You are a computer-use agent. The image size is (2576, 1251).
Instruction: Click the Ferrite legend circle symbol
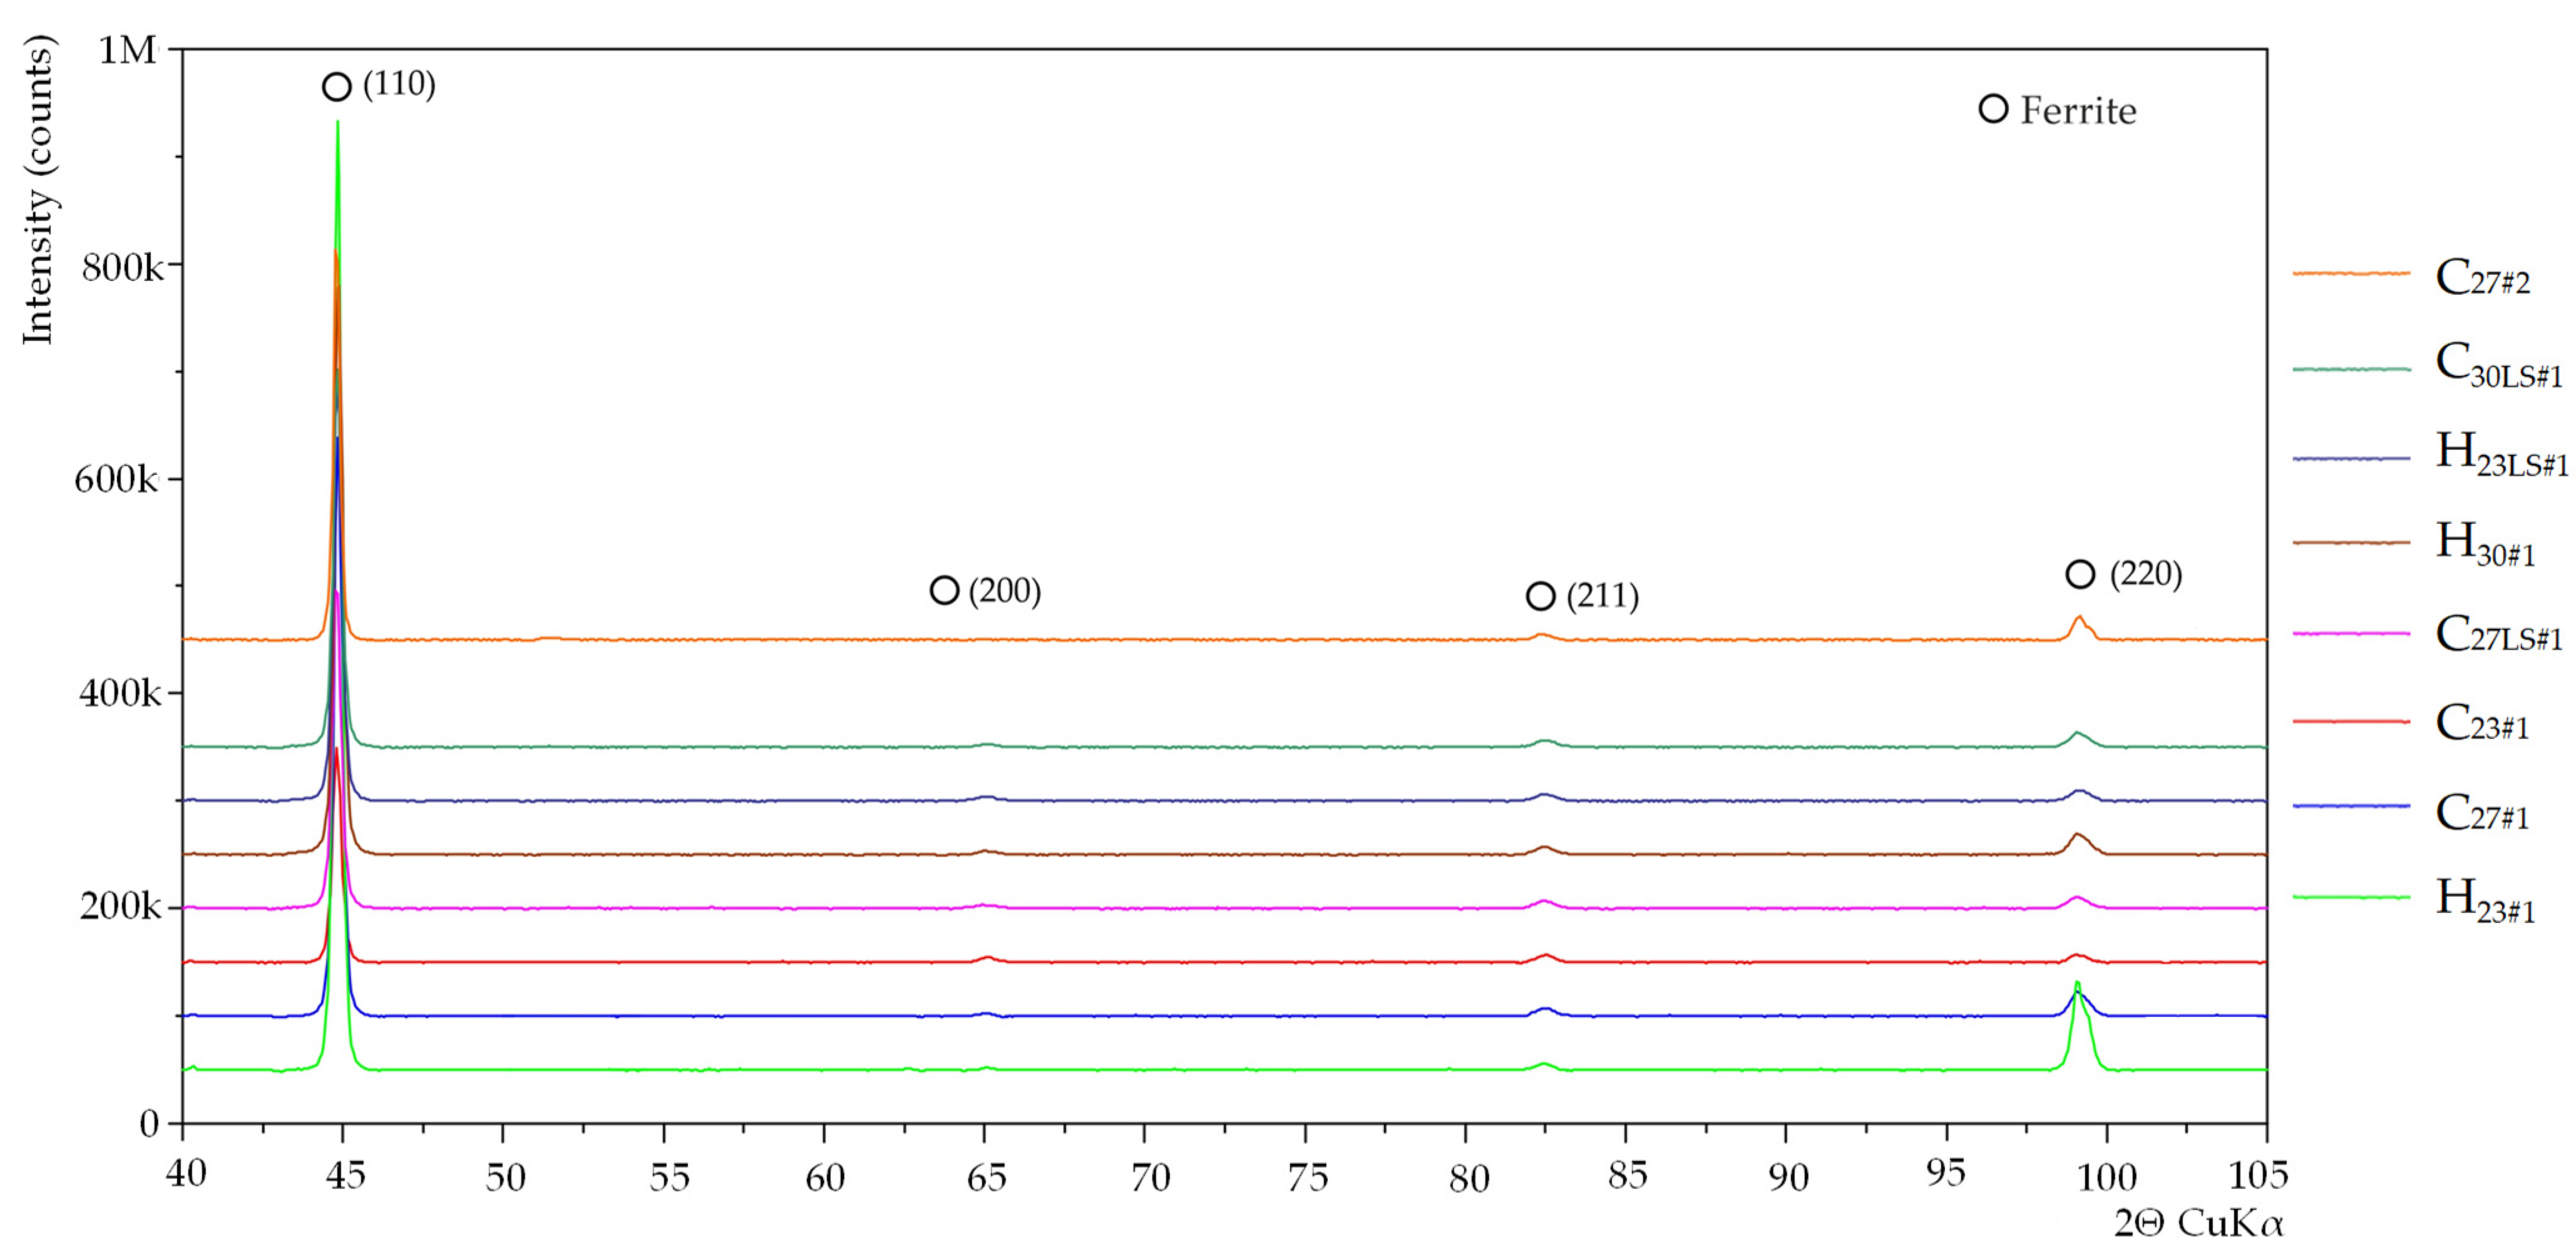pos(1993,109)
